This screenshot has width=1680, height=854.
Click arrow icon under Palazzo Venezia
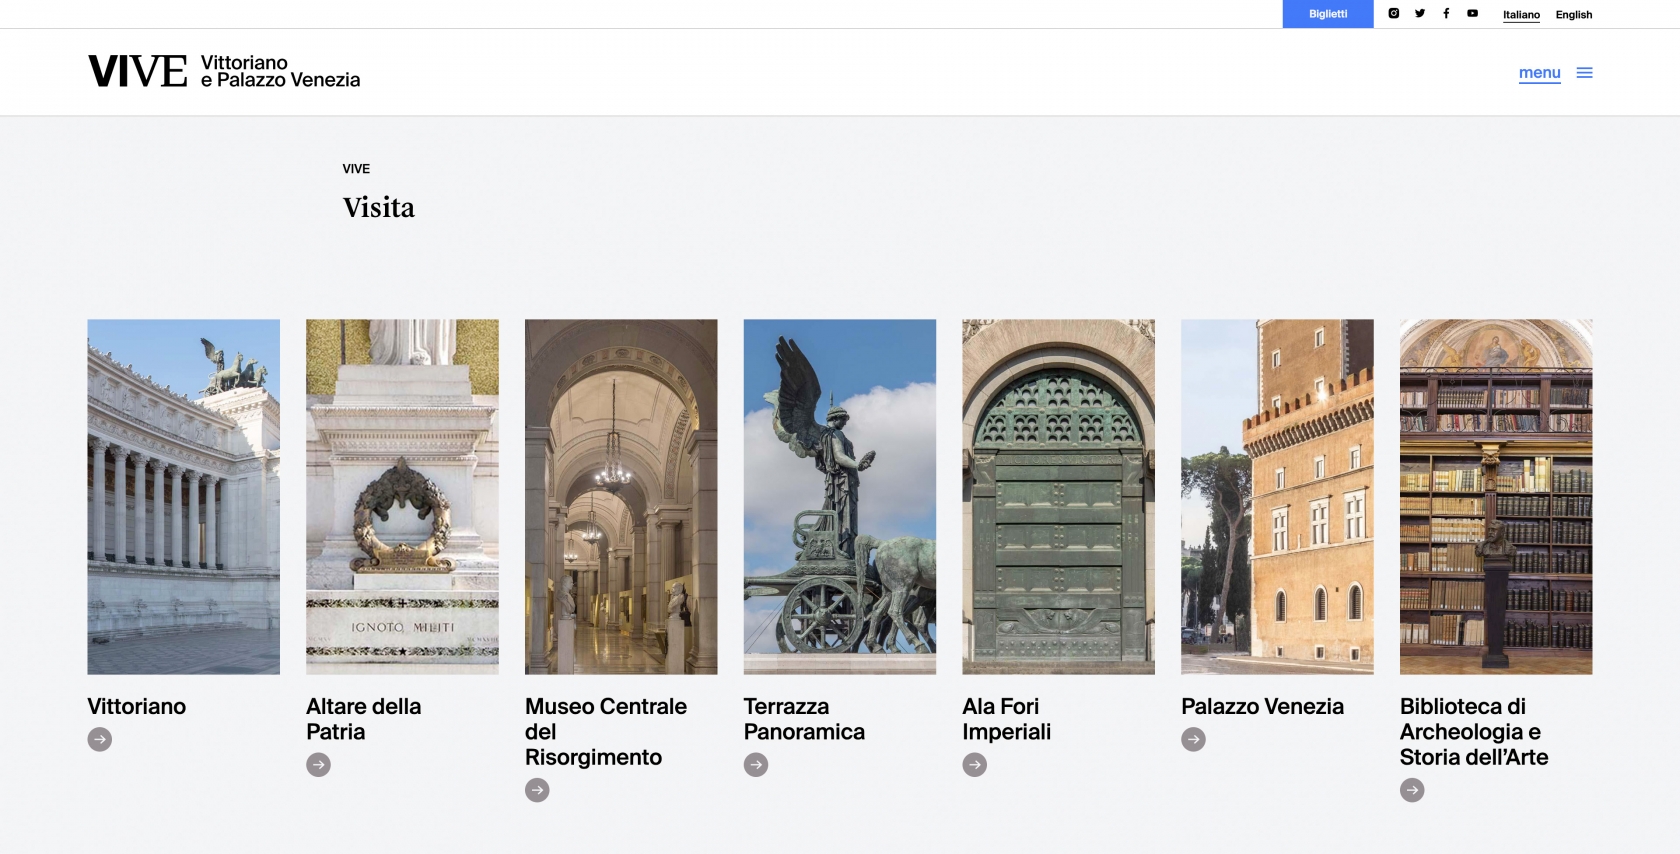pos(1193,739)
